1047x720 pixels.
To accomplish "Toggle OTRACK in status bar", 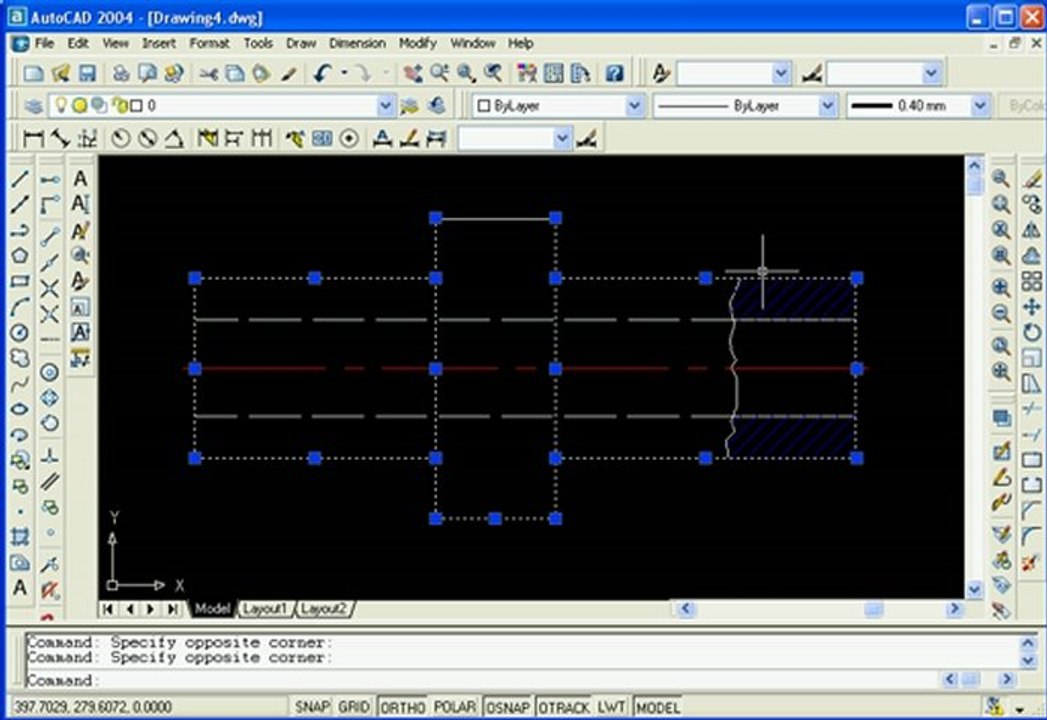I will click(x=564, y=707).
